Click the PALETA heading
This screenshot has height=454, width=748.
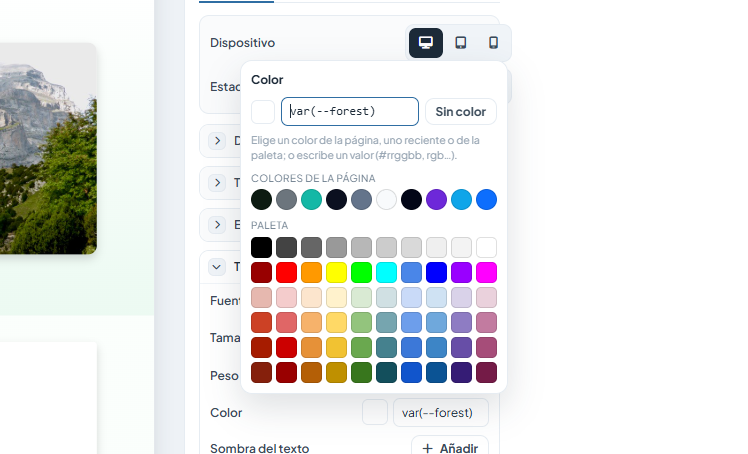pyautogui.click(x=270, y=225)
